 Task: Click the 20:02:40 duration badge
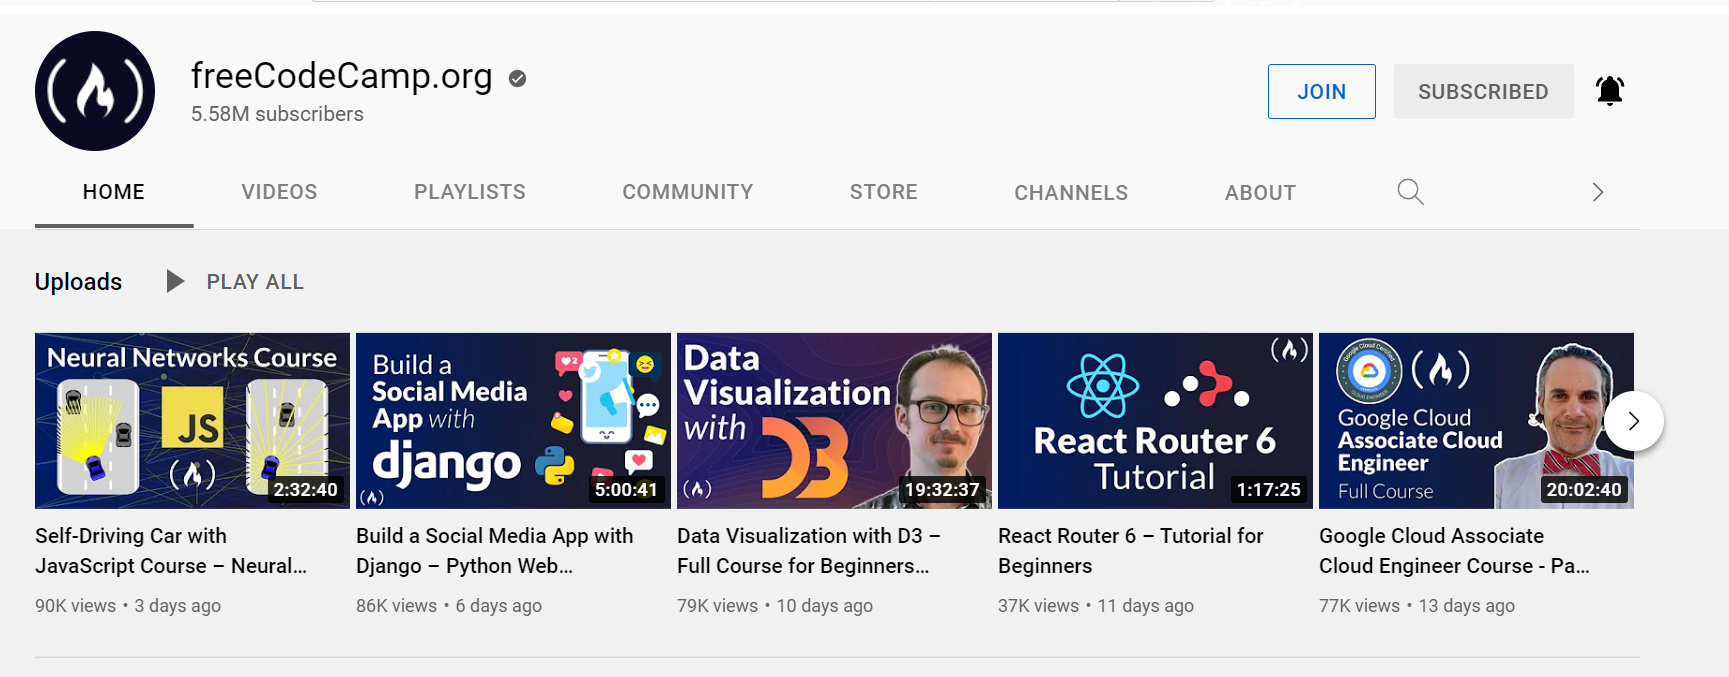tap(1584, 489)
